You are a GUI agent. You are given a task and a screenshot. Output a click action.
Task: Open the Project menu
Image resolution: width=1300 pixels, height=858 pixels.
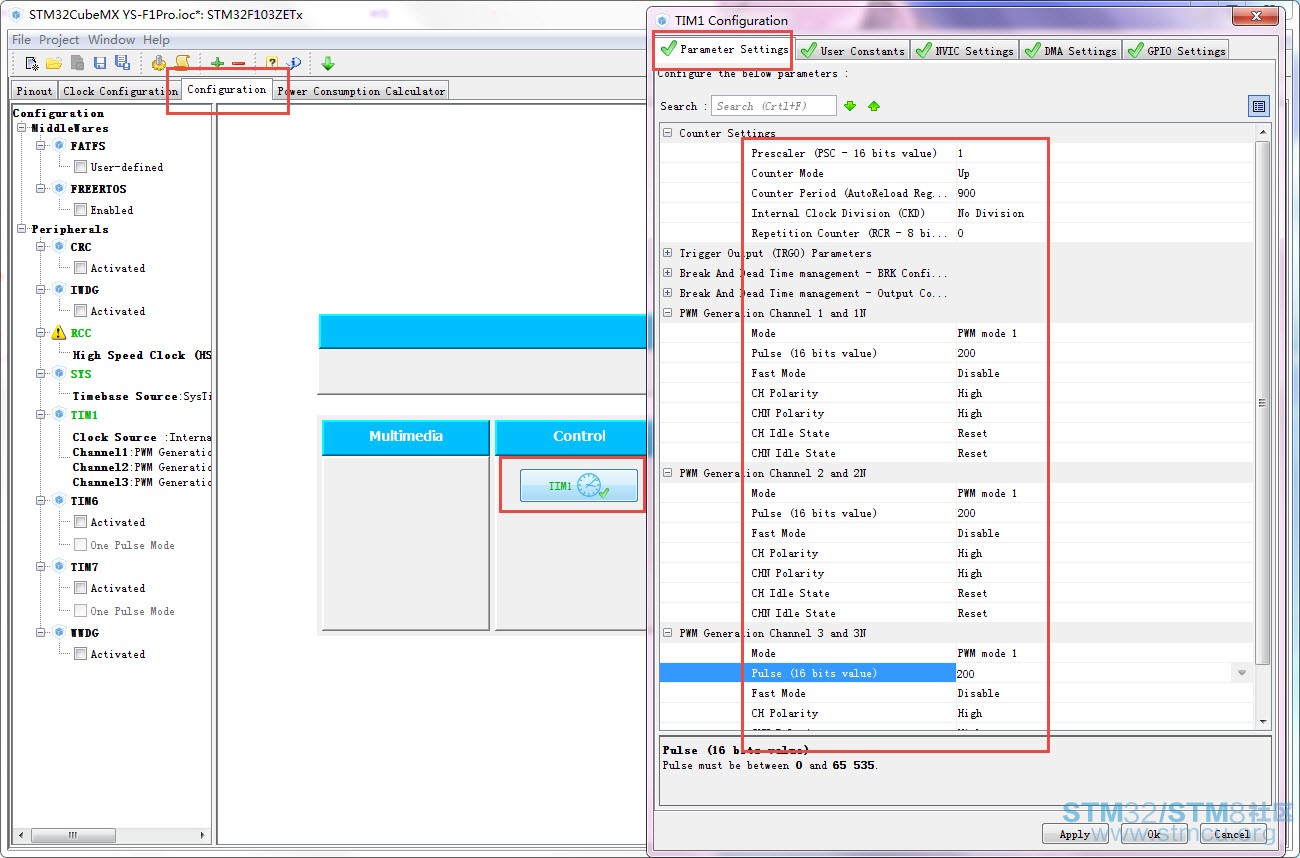pos(59,40)
